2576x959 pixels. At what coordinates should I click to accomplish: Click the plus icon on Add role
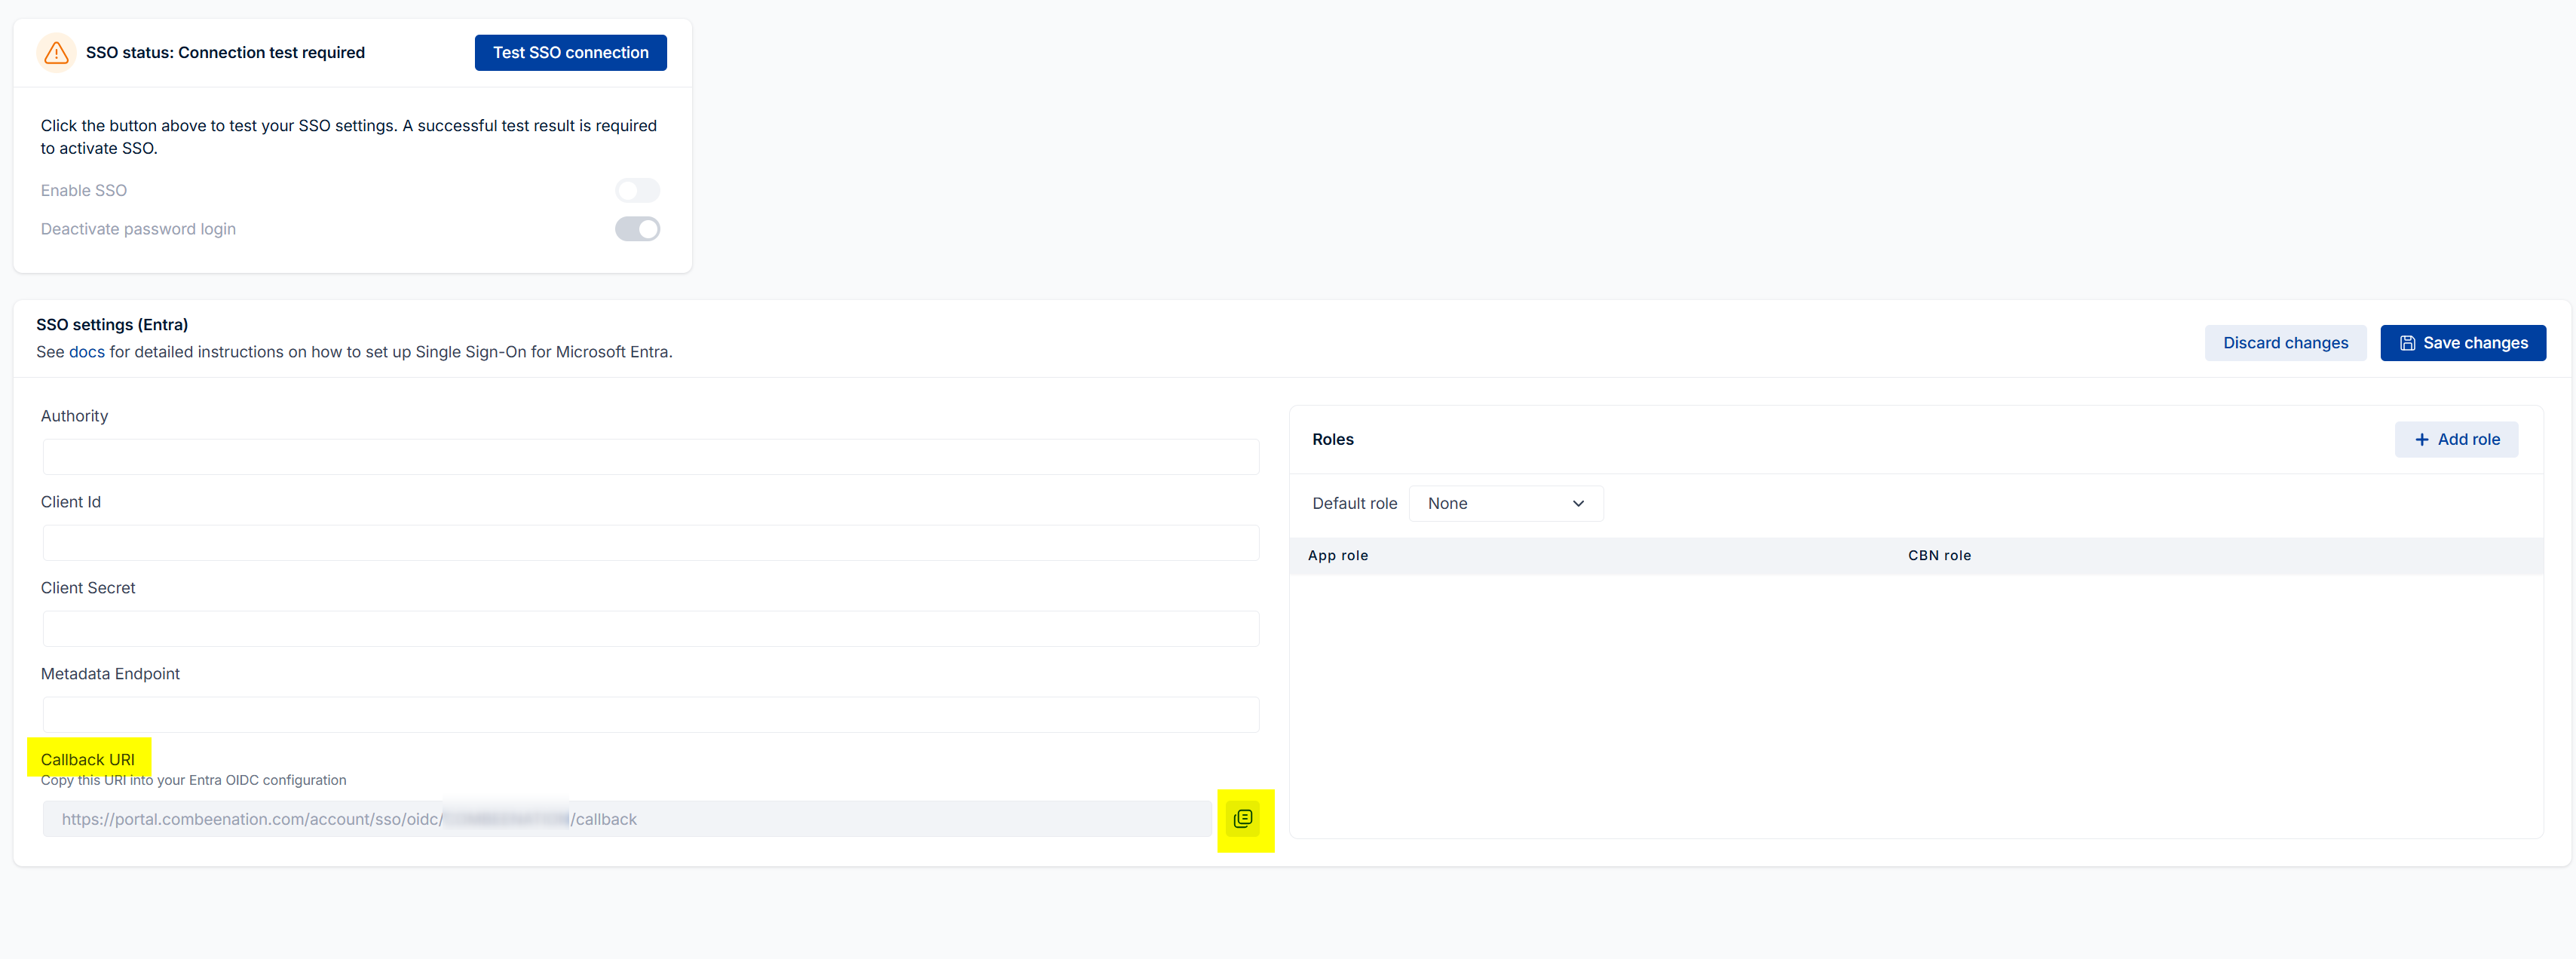[x=2421, y=440]
